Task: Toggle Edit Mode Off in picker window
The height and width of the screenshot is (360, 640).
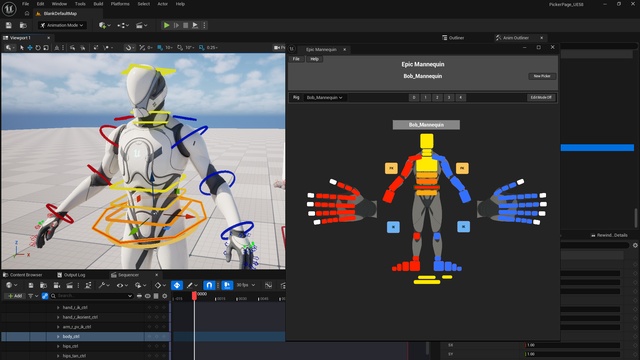Action: (x=541, y=98)
